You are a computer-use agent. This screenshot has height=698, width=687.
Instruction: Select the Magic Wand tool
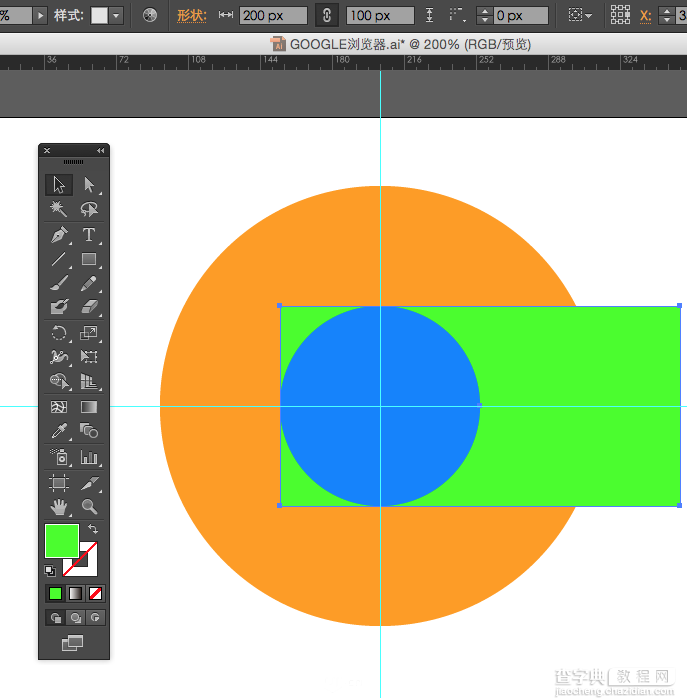(x=59, y=209)
